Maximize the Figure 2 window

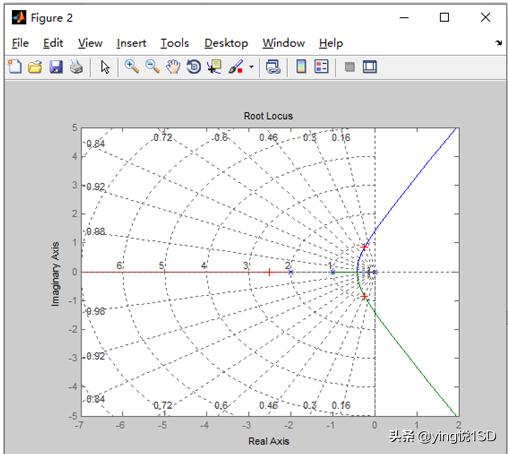pyautogui.click(x=444, y=17)
